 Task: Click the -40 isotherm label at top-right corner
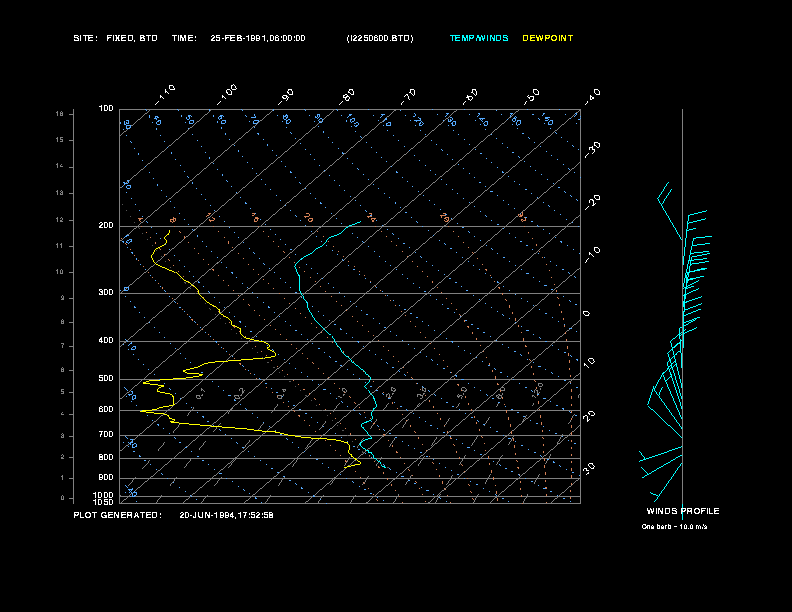tap(592, 96)
